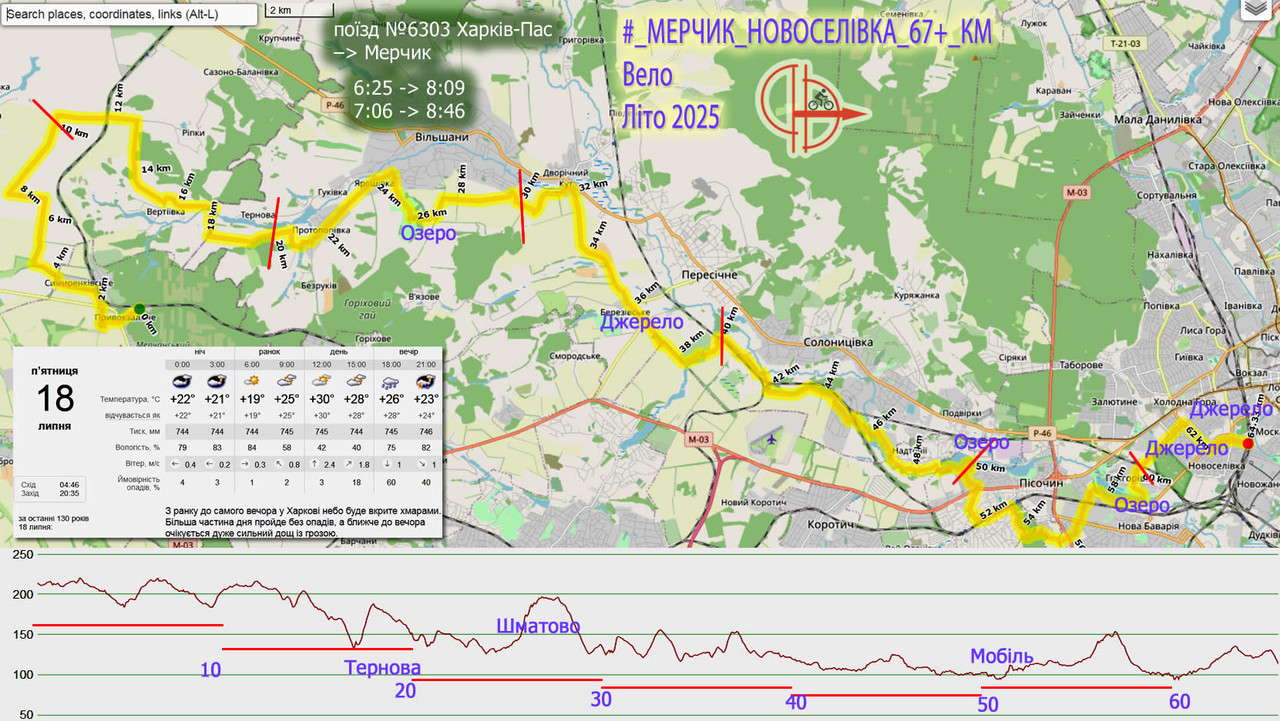Click the train 7:06 -> 8:46 timetable line

410,111
